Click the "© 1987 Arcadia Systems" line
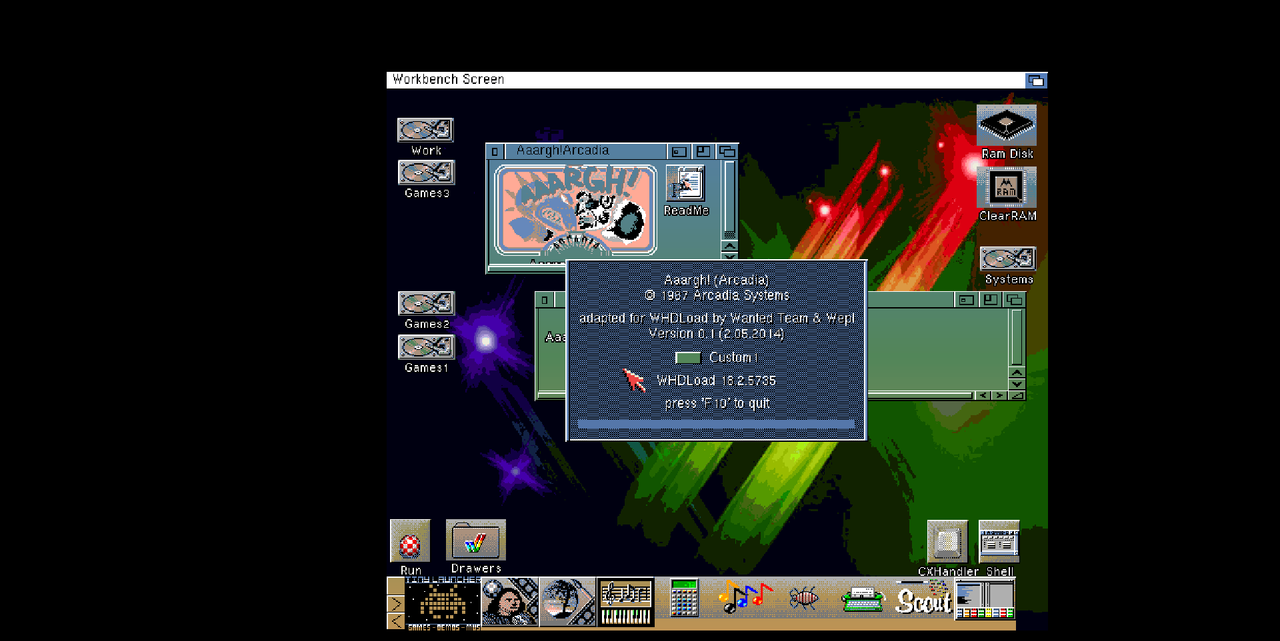Image resolution: width=1280 pixels, height=641 pixels. tap(716, 295)
